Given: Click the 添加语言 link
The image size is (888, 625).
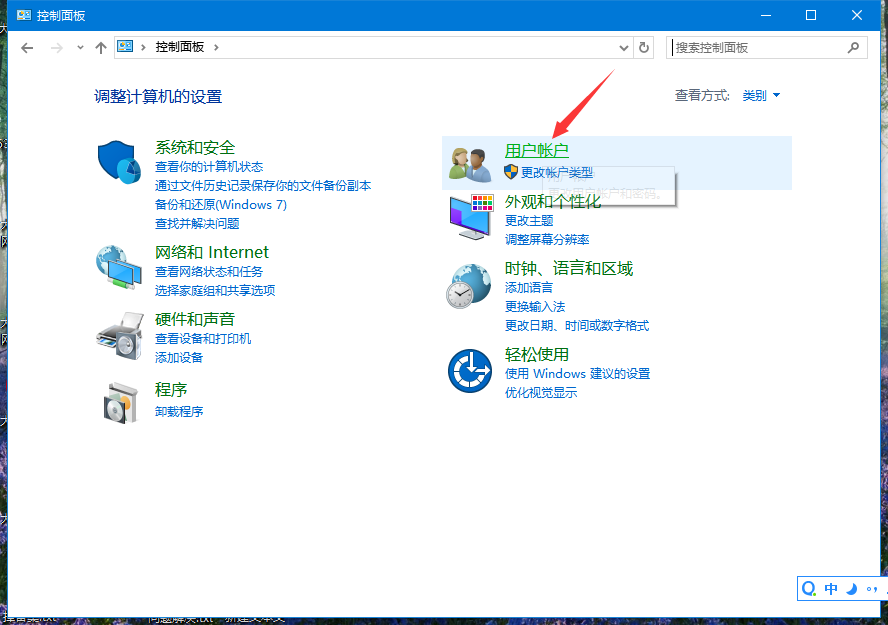Looking at the screenshot, I should [529, 288].
